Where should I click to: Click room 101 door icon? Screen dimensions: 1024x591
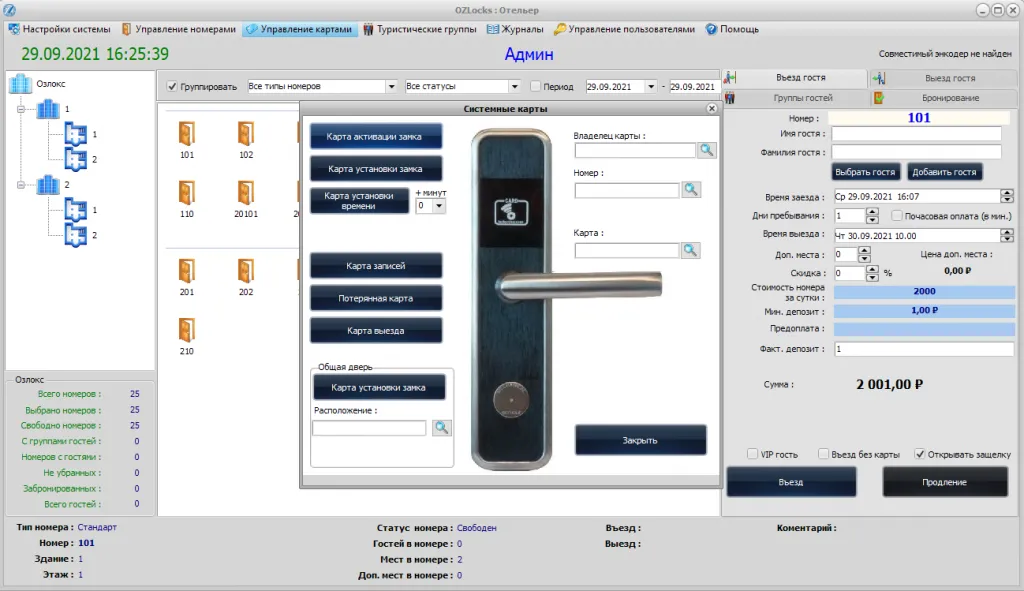[x=186, y=133]
